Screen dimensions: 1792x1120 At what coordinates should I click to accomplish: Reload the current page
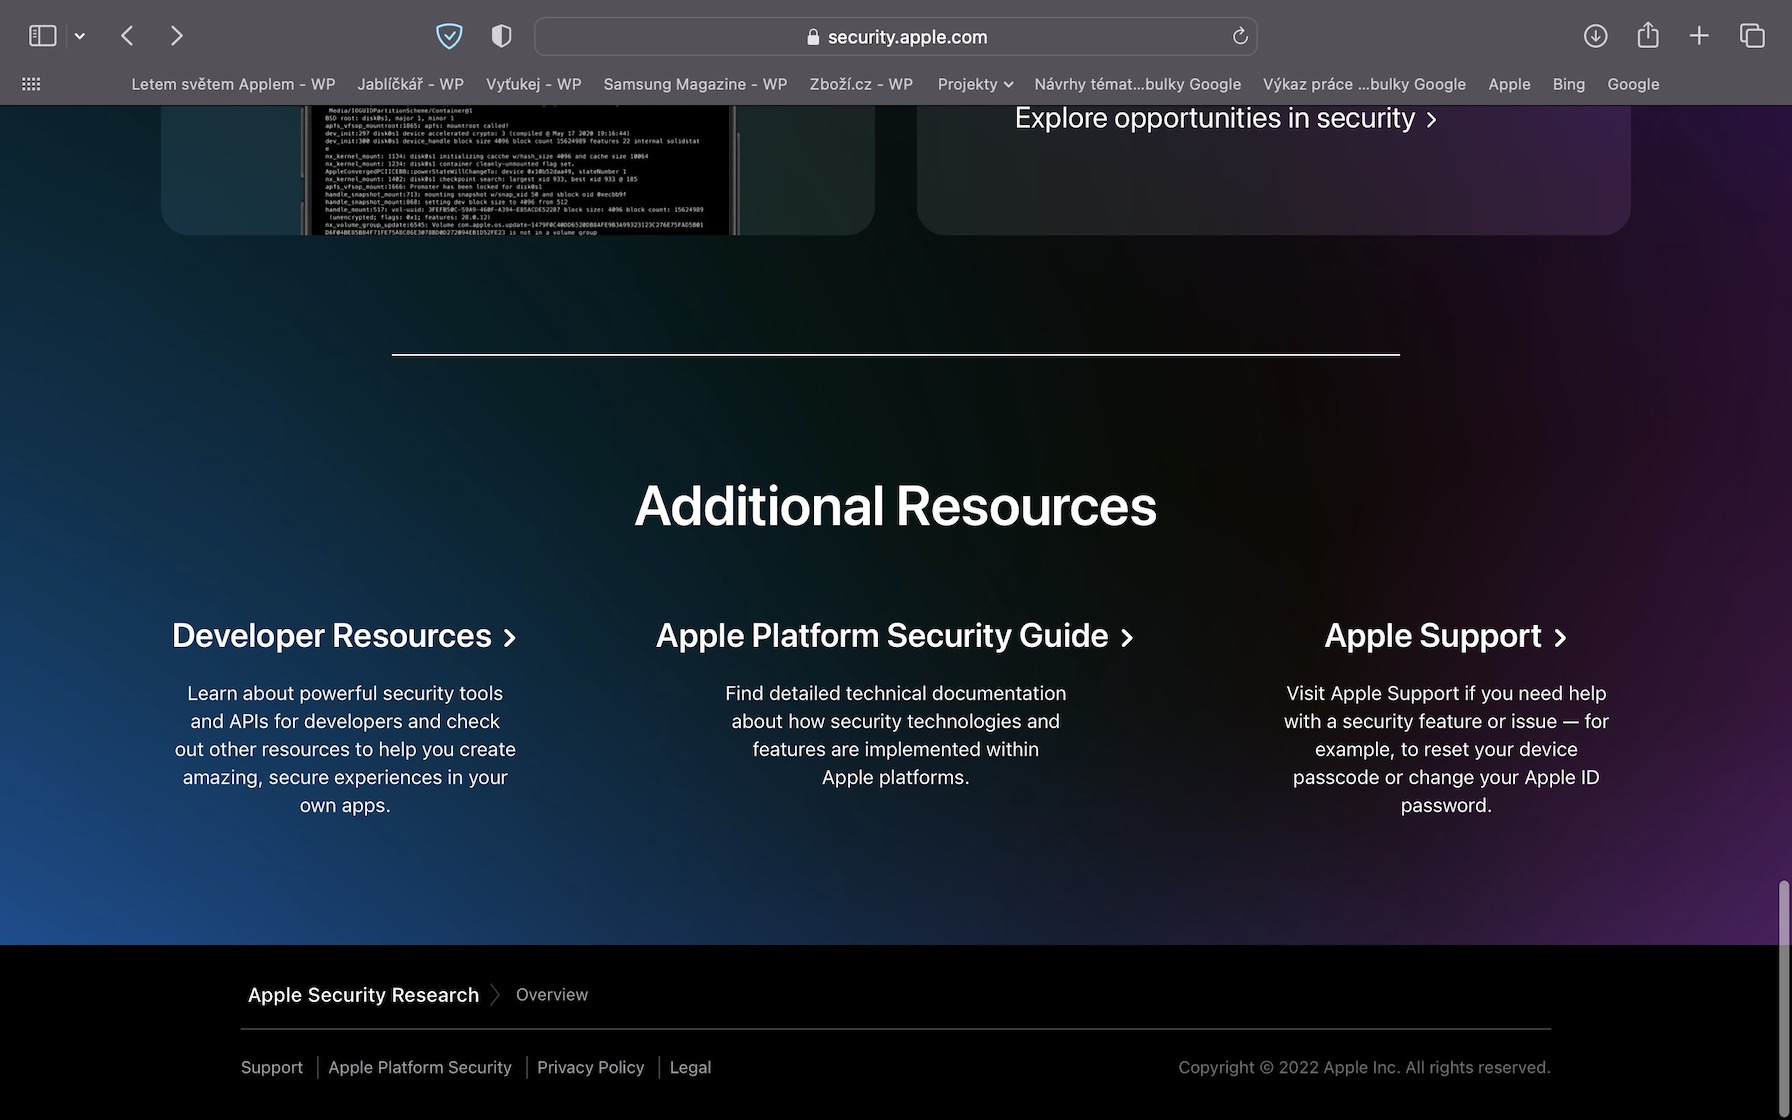pos(1240,36)
